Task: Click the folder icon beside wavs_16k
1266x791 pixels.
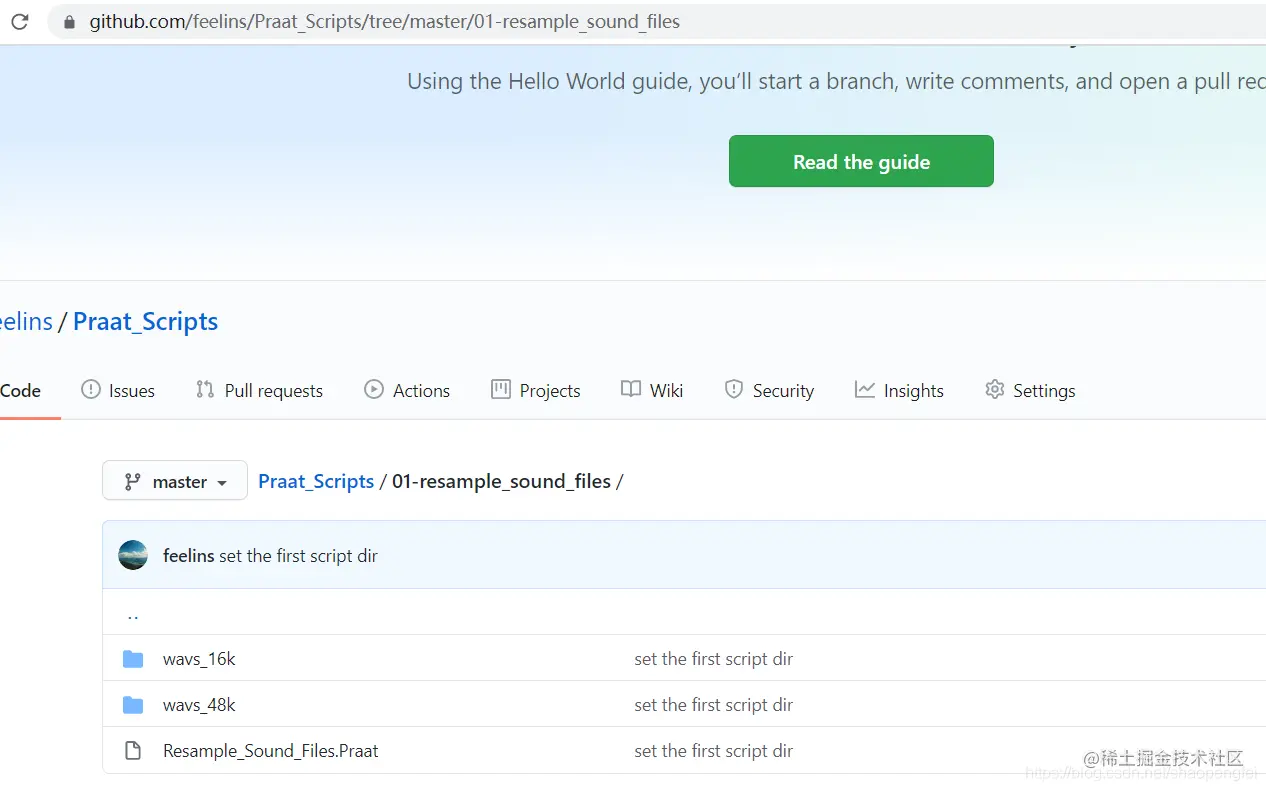Action: pyautogui.click(x=133, y=659)
